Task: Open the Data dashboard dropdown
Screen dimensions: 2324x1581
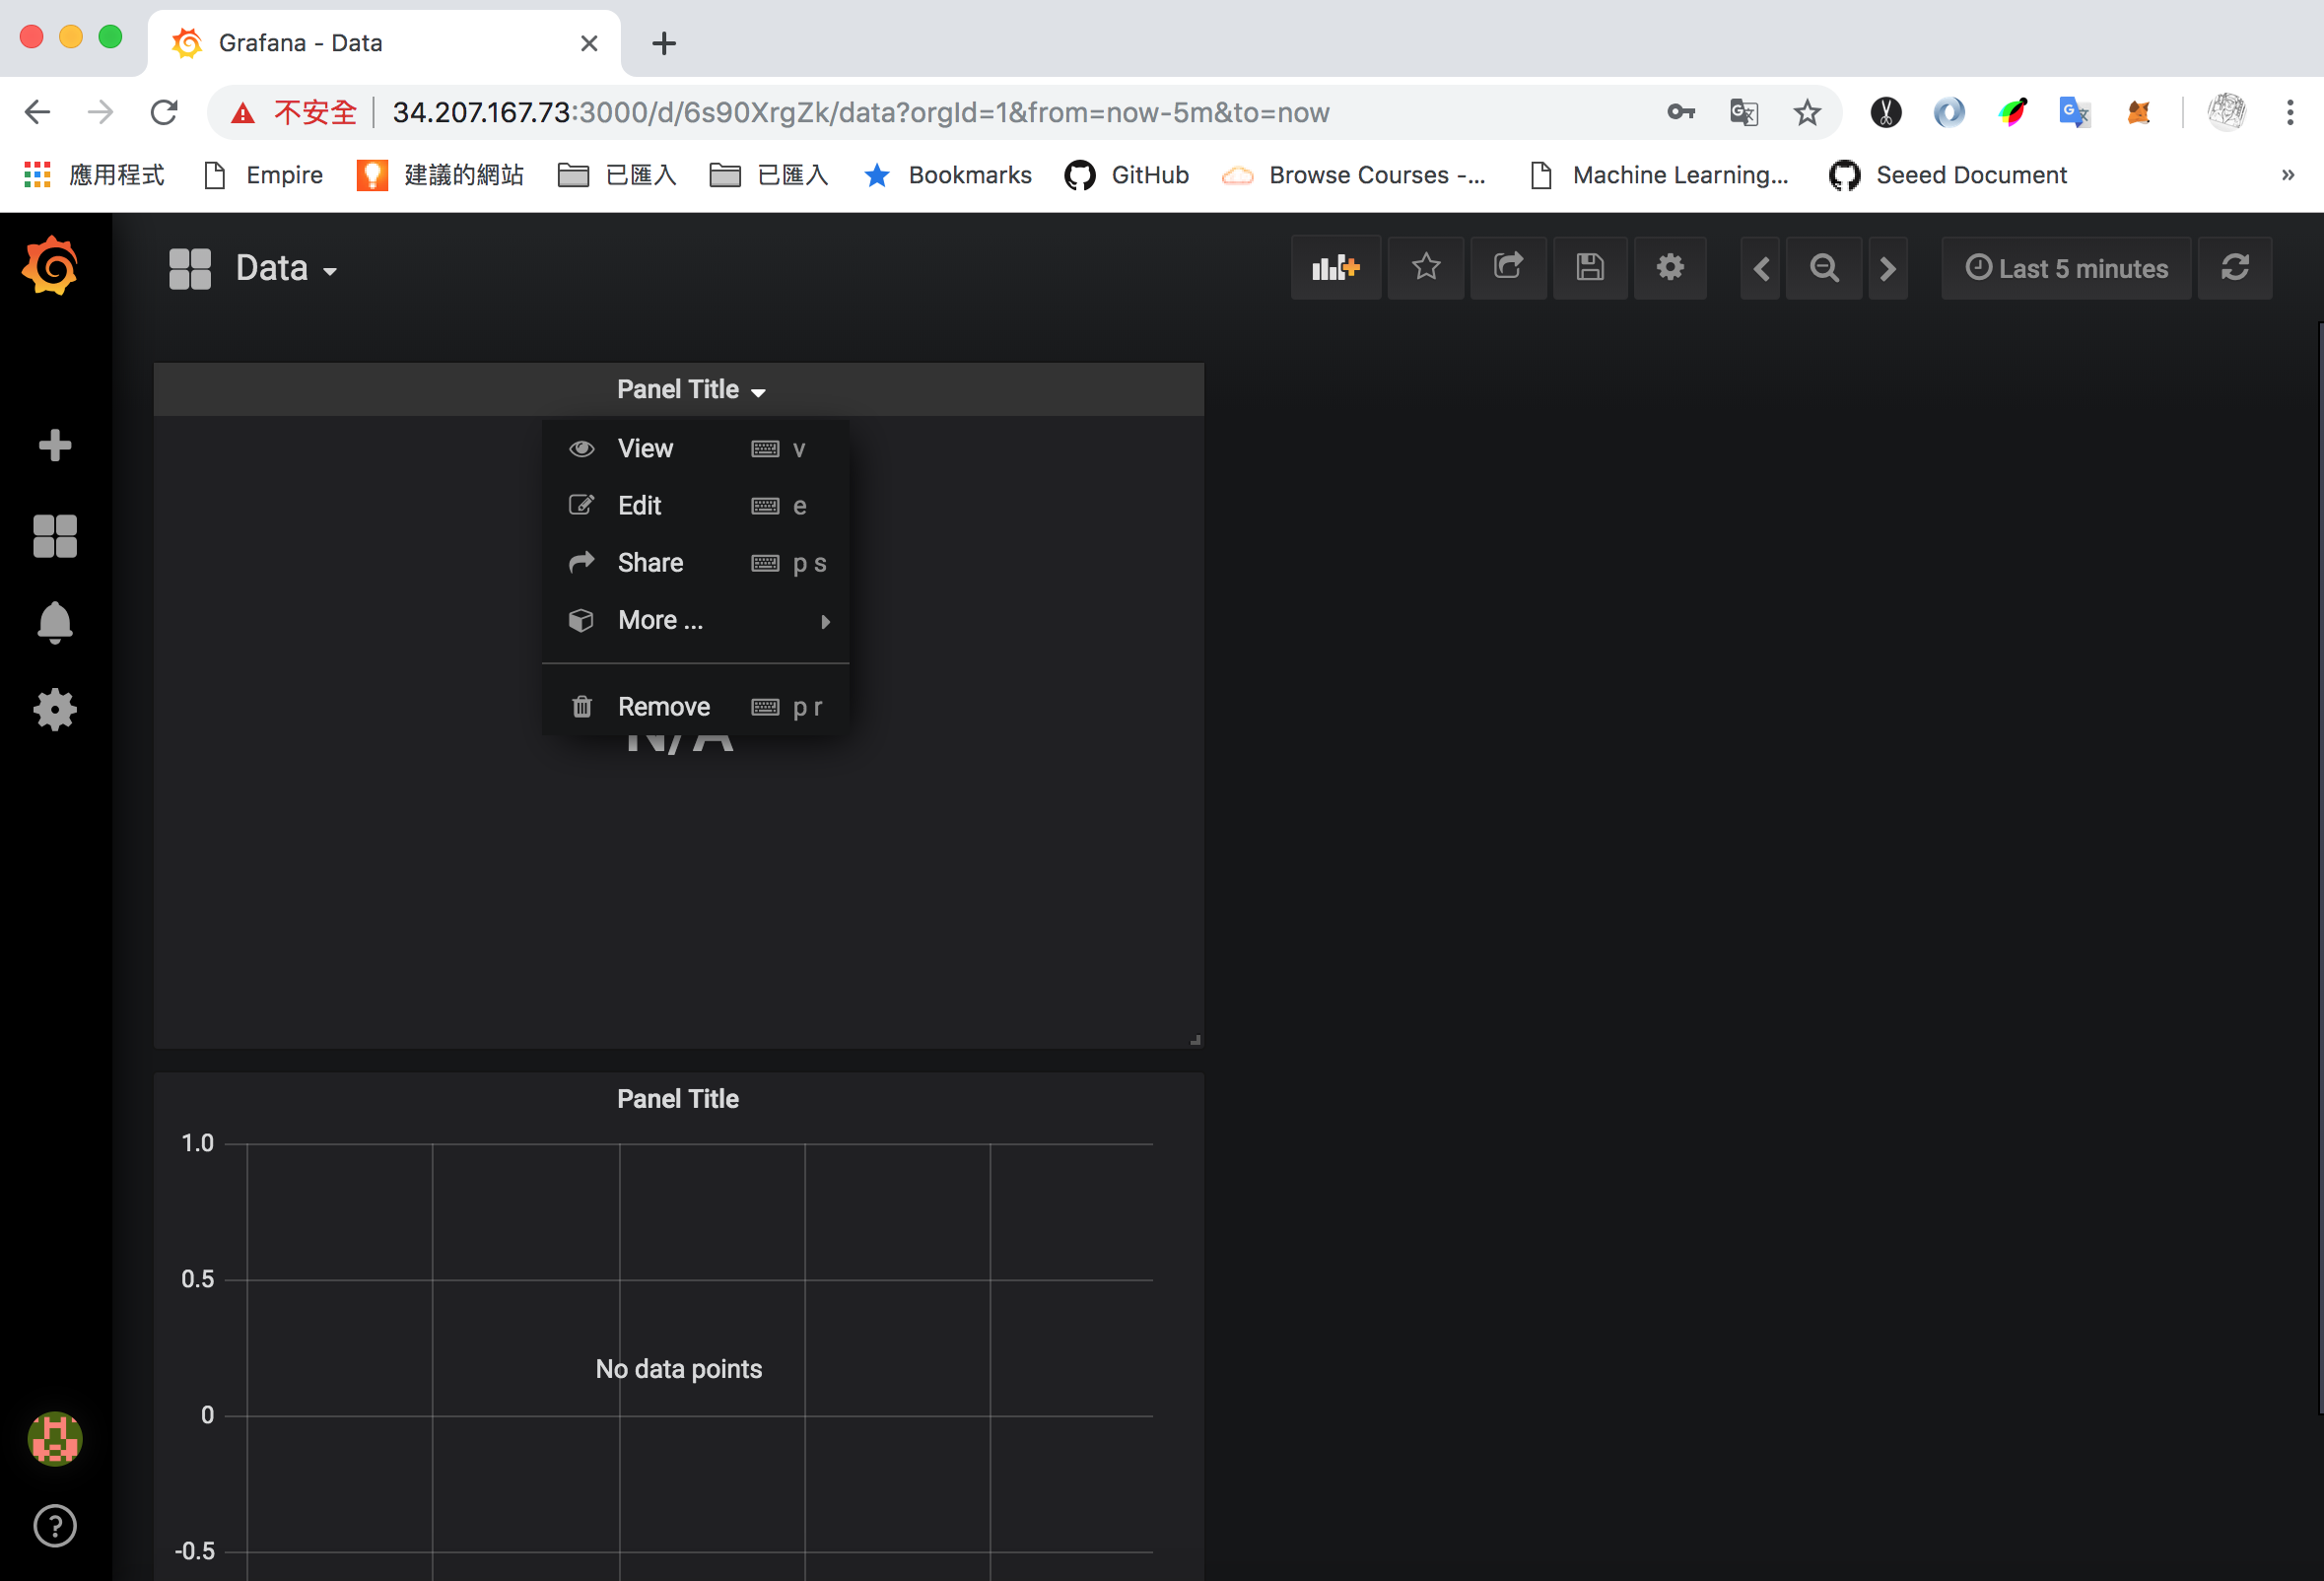Action: tap(286, 268)
